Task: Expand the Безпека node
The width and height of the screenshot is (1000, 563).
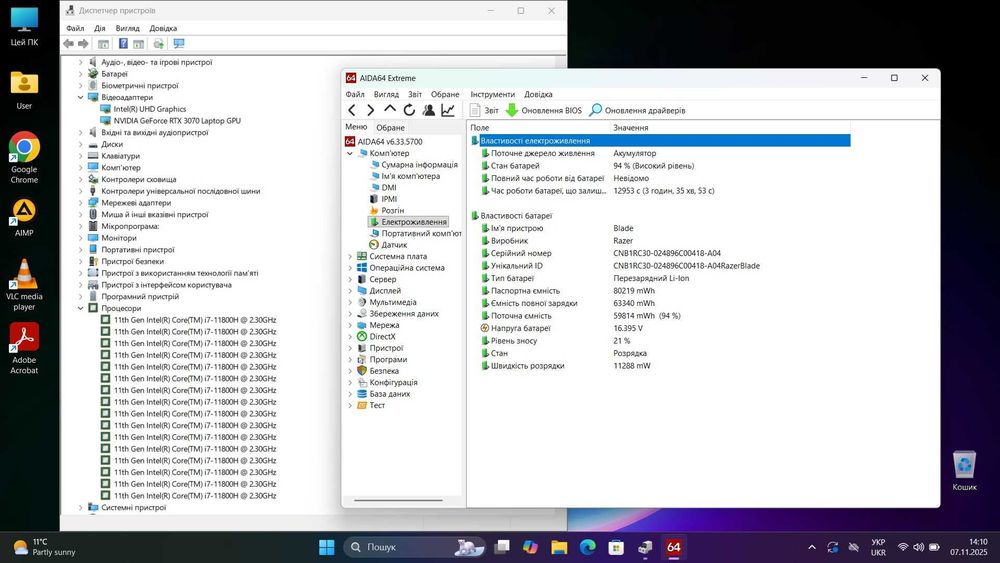Action: coord(349,371)
